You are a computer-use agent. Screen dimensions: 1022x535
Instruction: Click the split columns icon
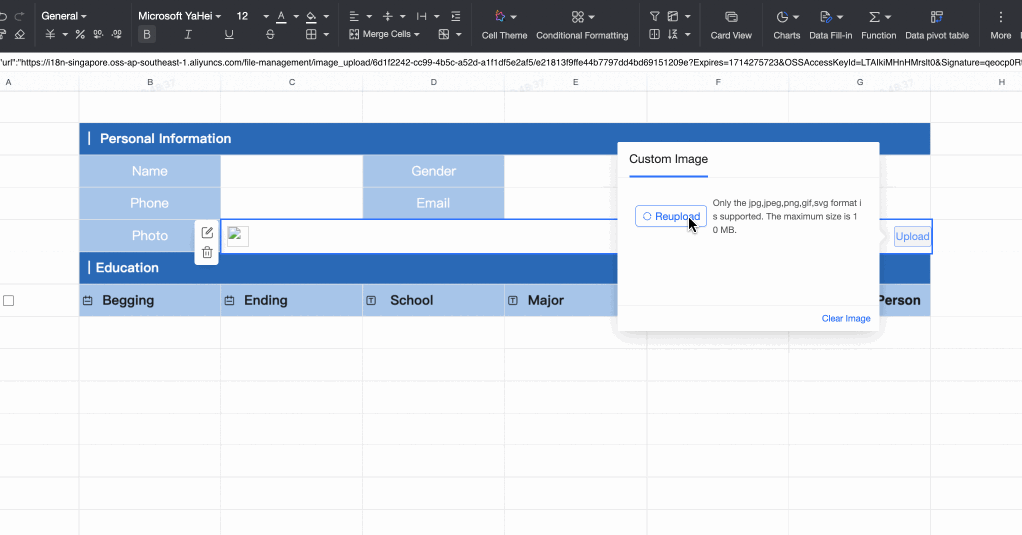coord(654,35)
